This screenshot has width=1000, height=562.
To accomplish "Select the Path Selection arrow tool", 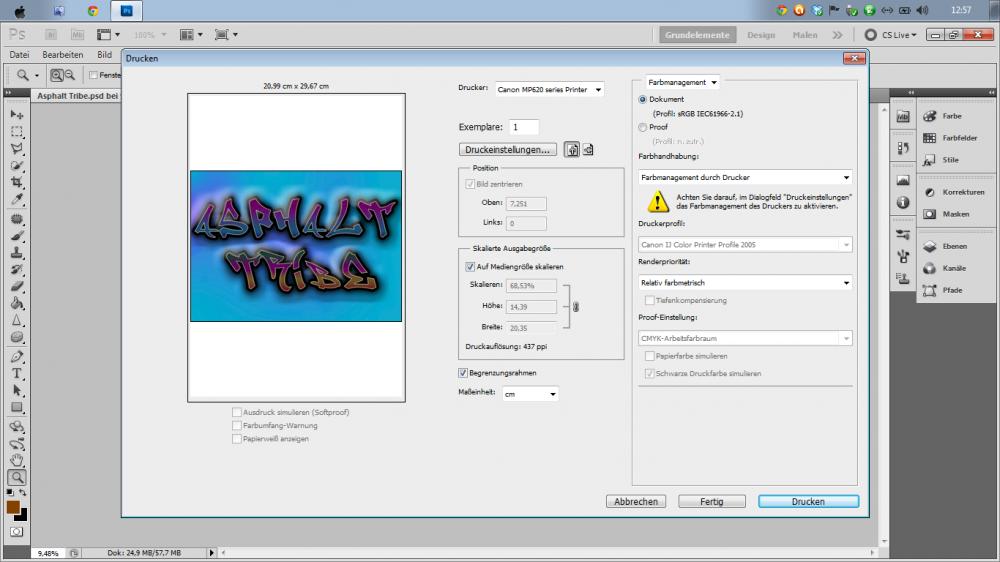I will (x=17, y=390).
